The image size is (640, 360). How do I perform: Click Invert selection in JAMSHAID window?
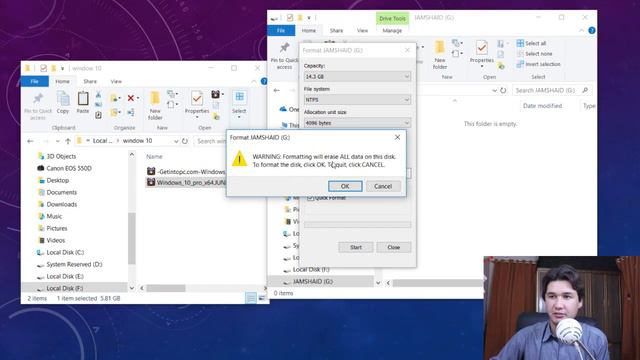tap(538, 64)
